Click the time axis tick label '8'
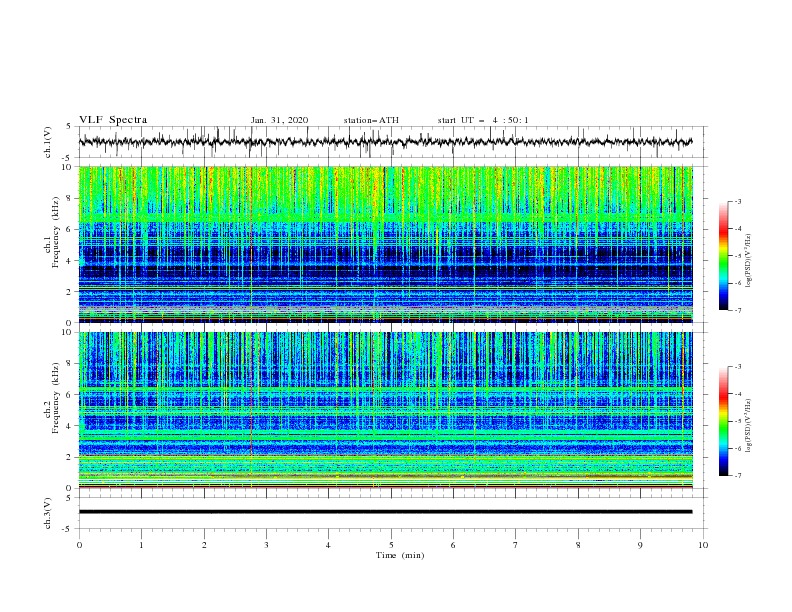Screen dimensions: 792x612 point(578,545)
